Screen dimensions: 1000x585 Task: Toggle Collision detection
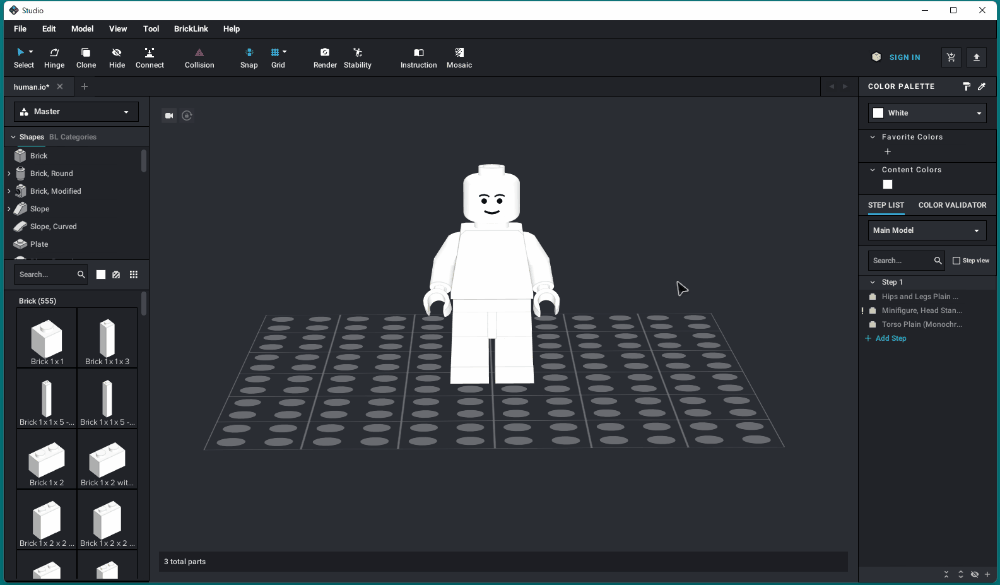pos(199,57)
